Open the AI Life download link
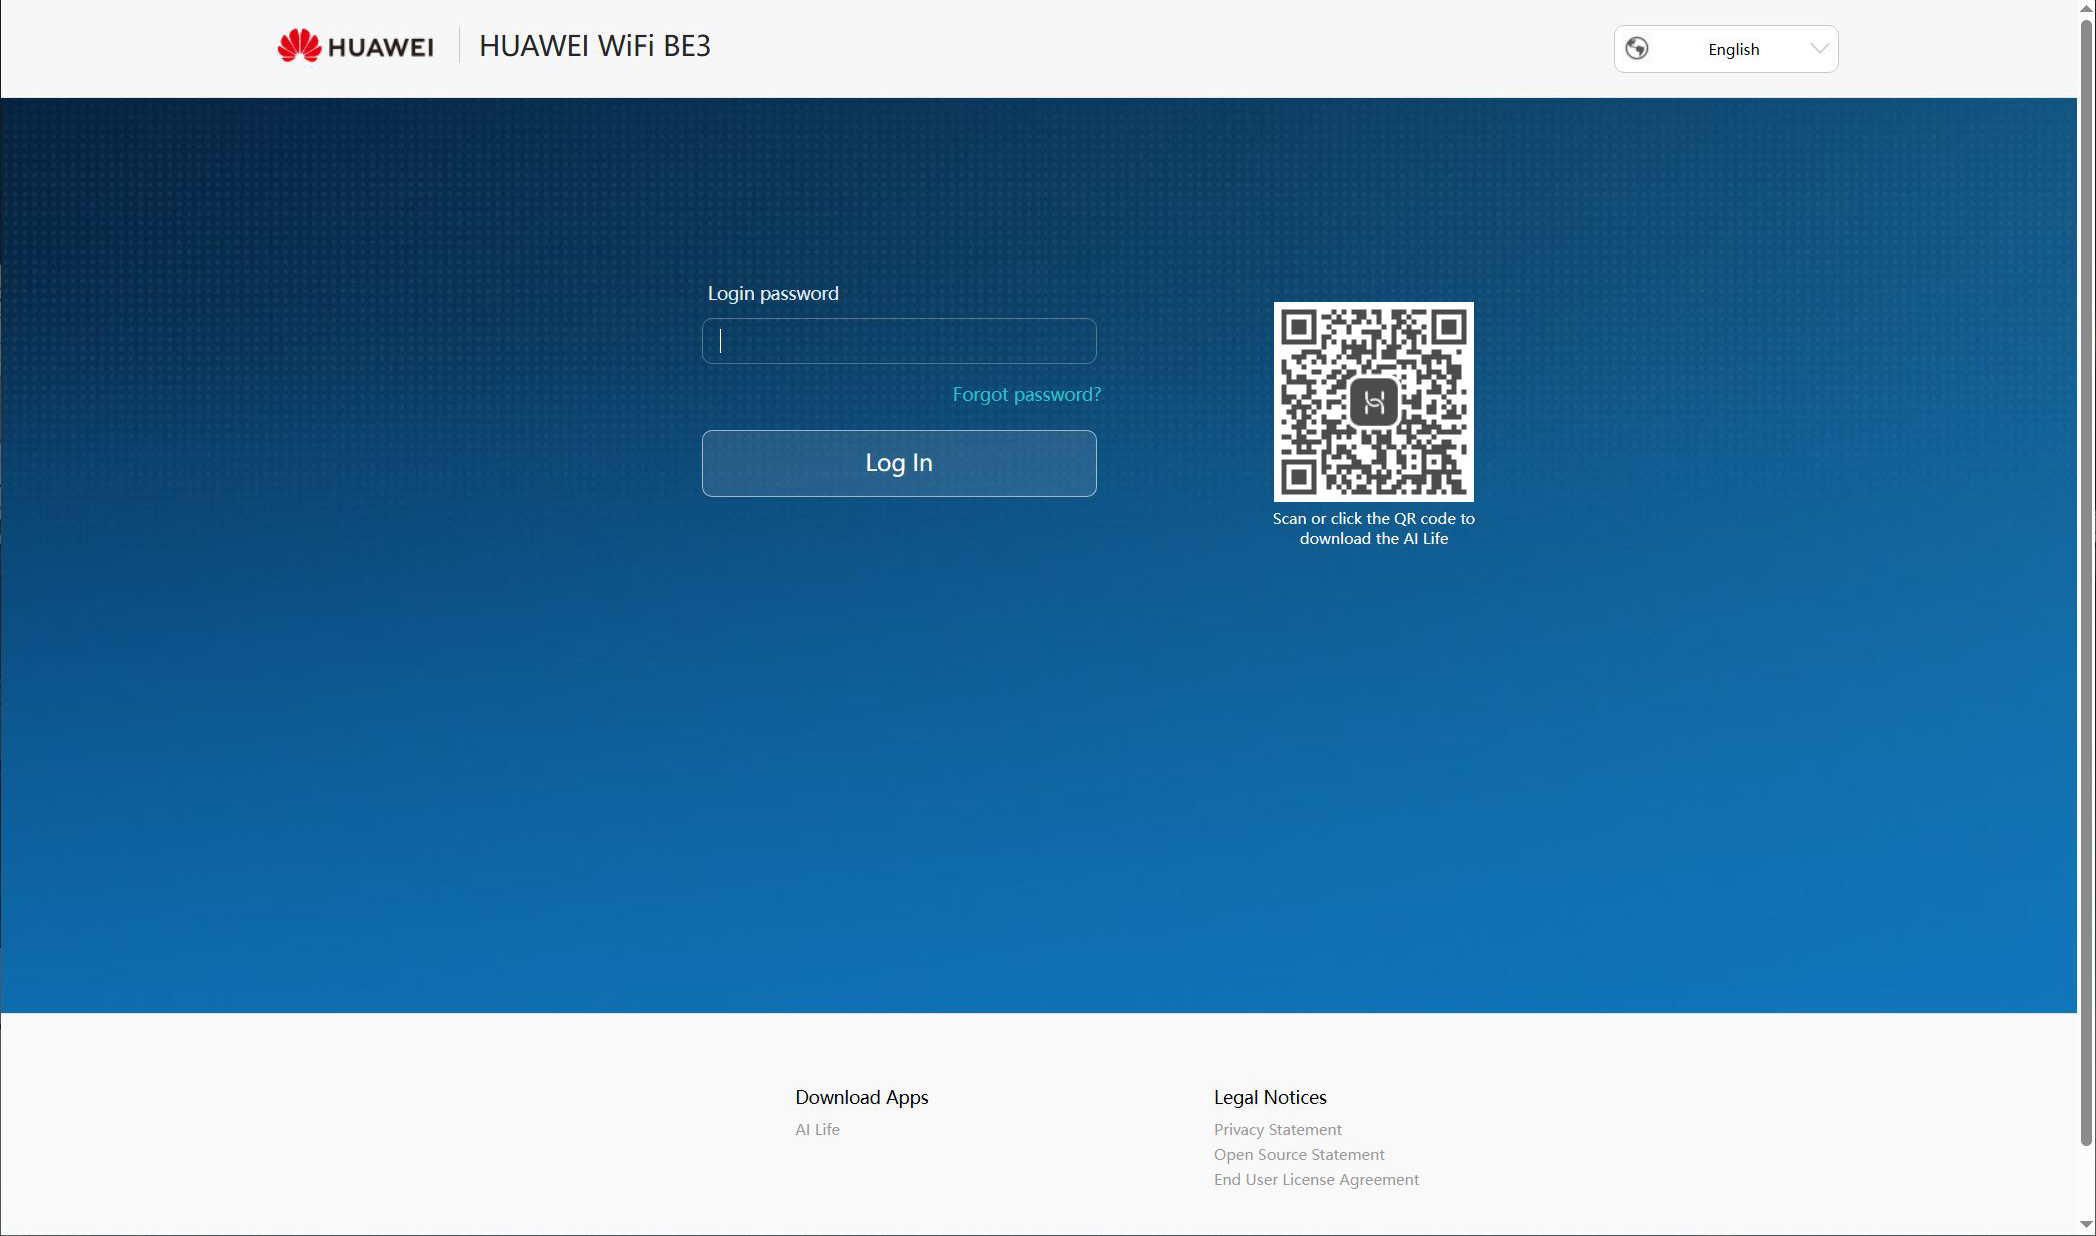This screenshot has width=2096, height=1236. coord(817,1129)
